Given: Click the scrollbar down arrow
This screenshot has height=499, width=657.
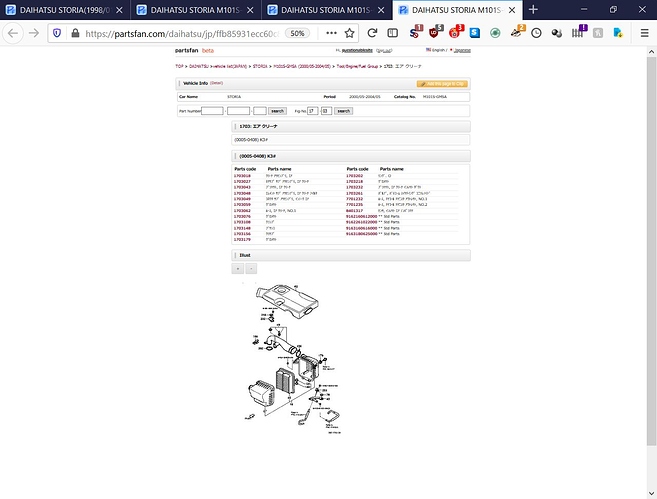Looking at the screenshot, I should point(651,494).
